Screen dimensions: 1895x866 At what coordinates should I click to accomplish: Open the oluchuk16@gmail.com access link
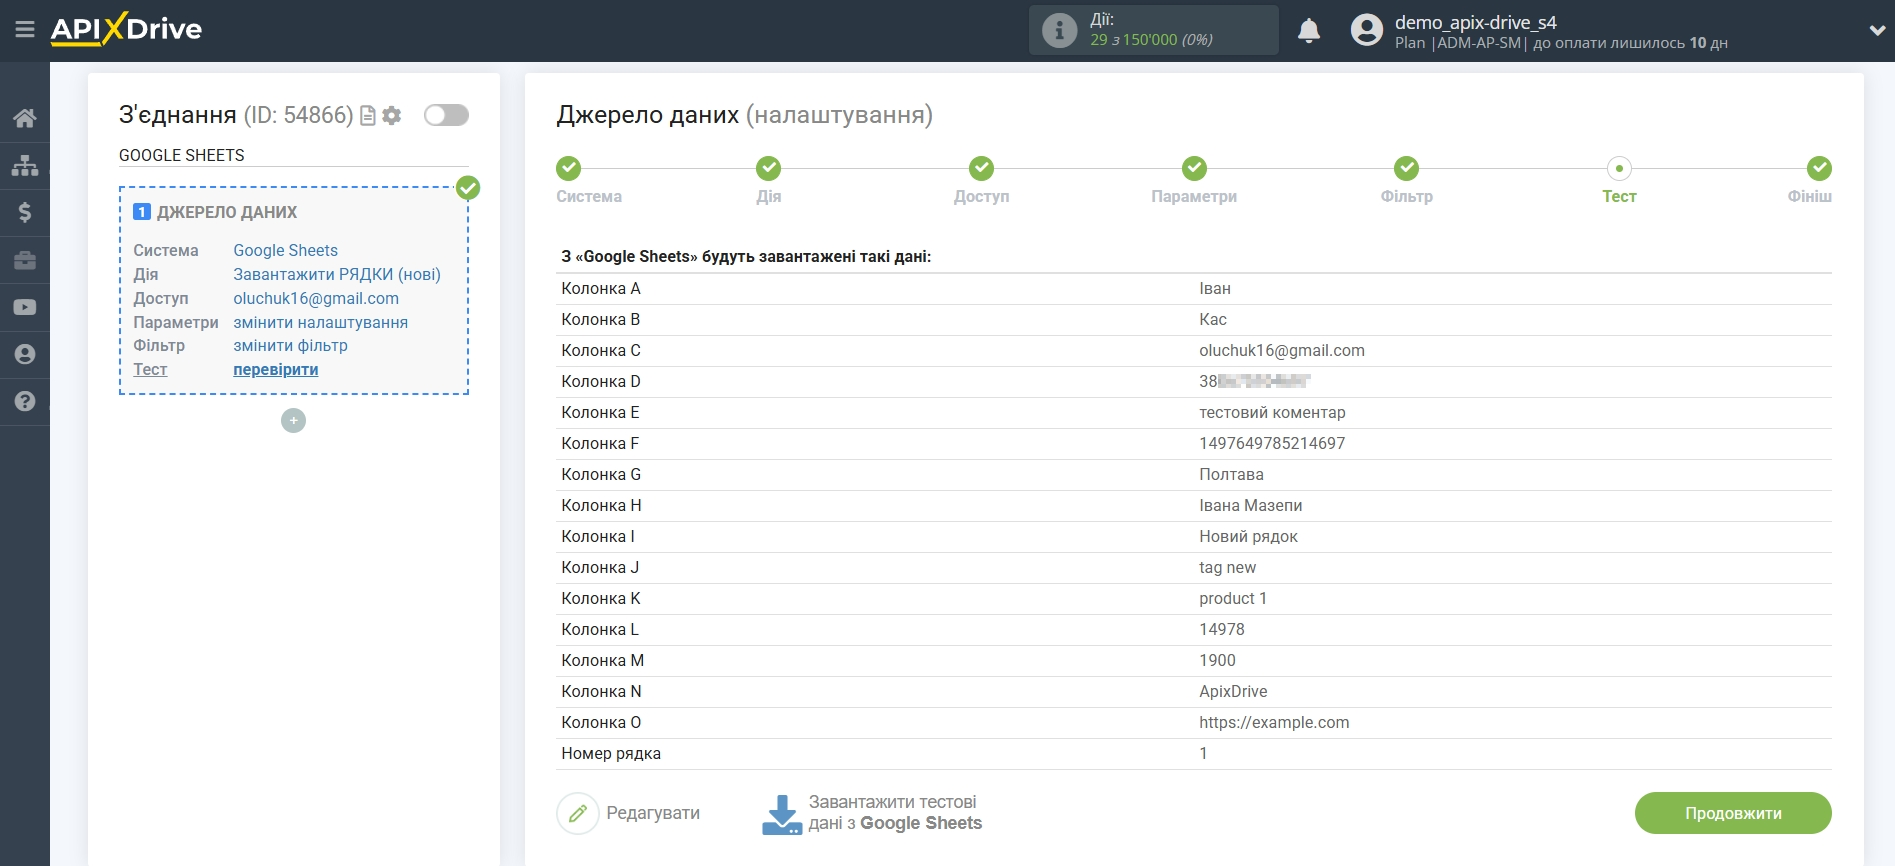tap(316, 298)
